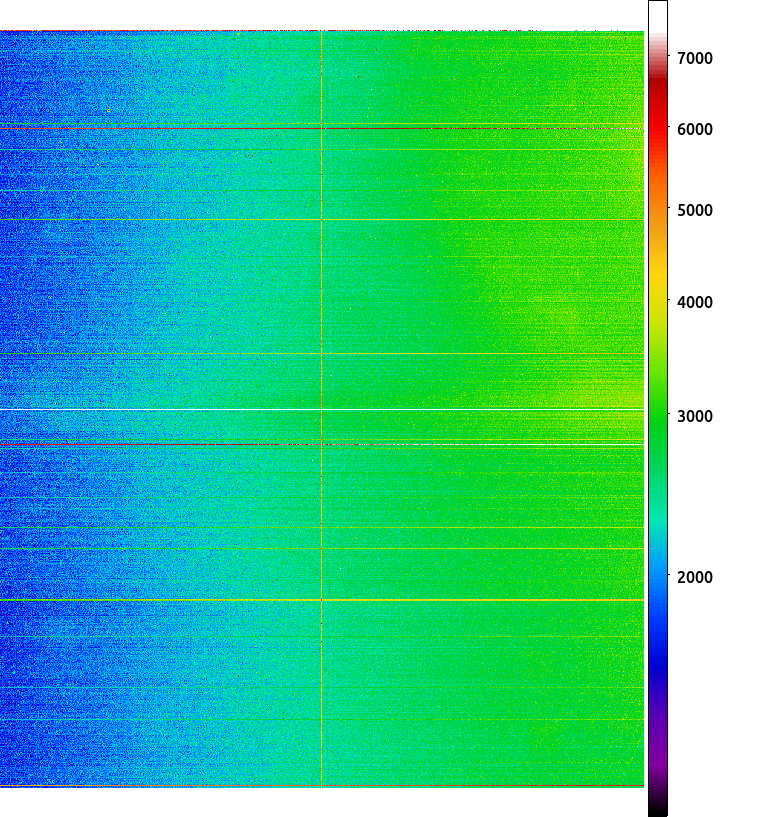This screenshot has width=760, height=817.
Task: Click the thick yellow horizontal line in lower heatmap
Action: (322, 600)
